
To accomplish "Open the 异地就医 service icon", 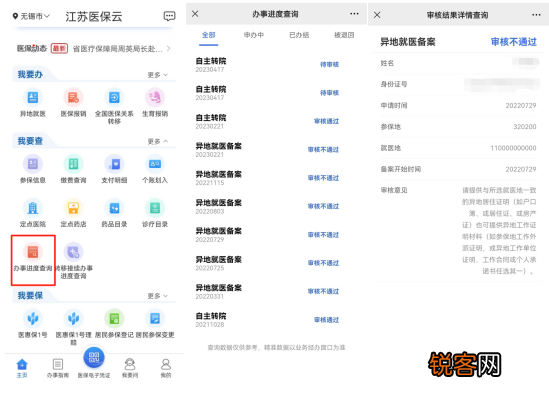I will (33, 98).
